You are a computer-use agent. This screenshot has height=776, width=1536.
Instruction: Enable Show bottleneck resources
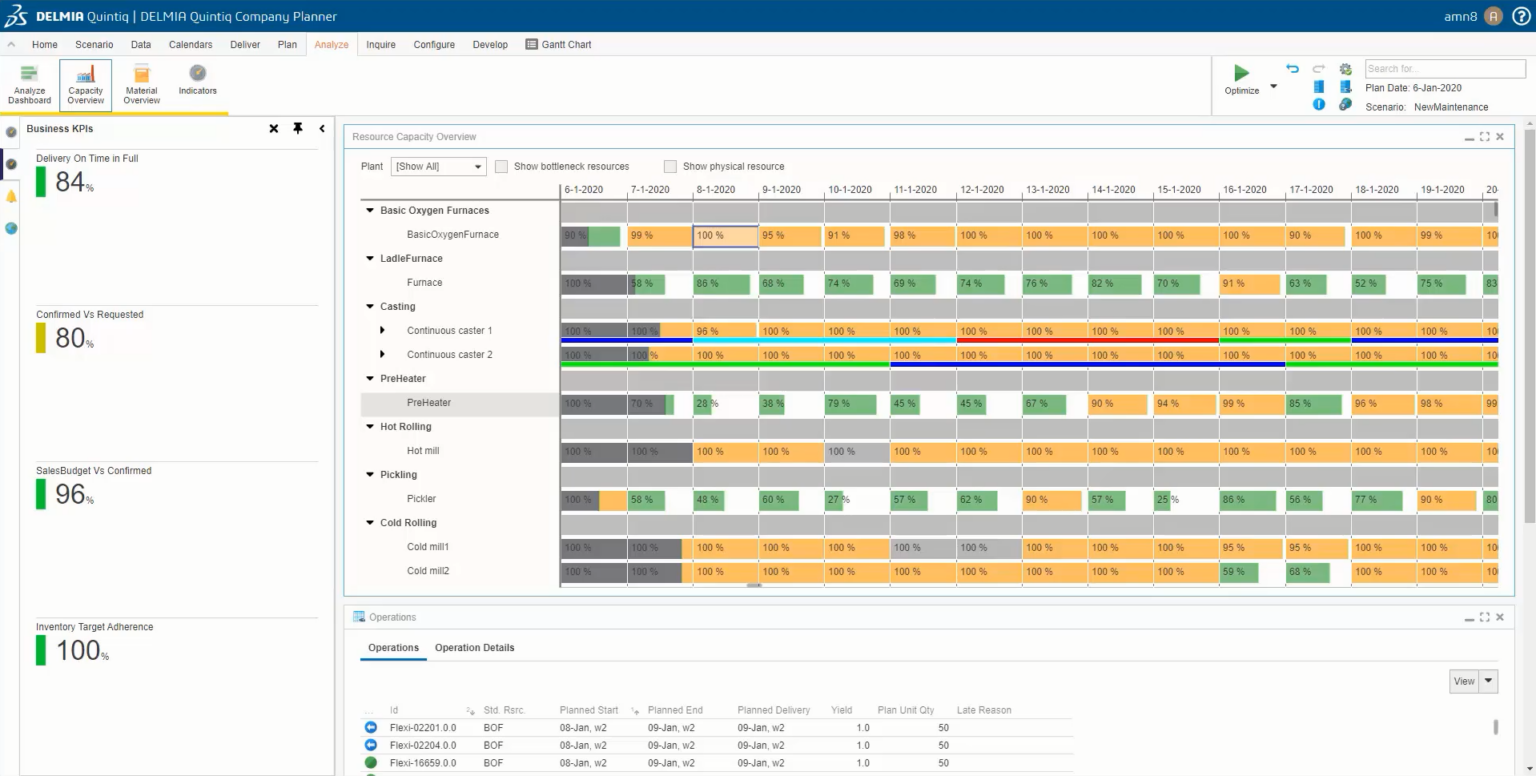(501, 166)
